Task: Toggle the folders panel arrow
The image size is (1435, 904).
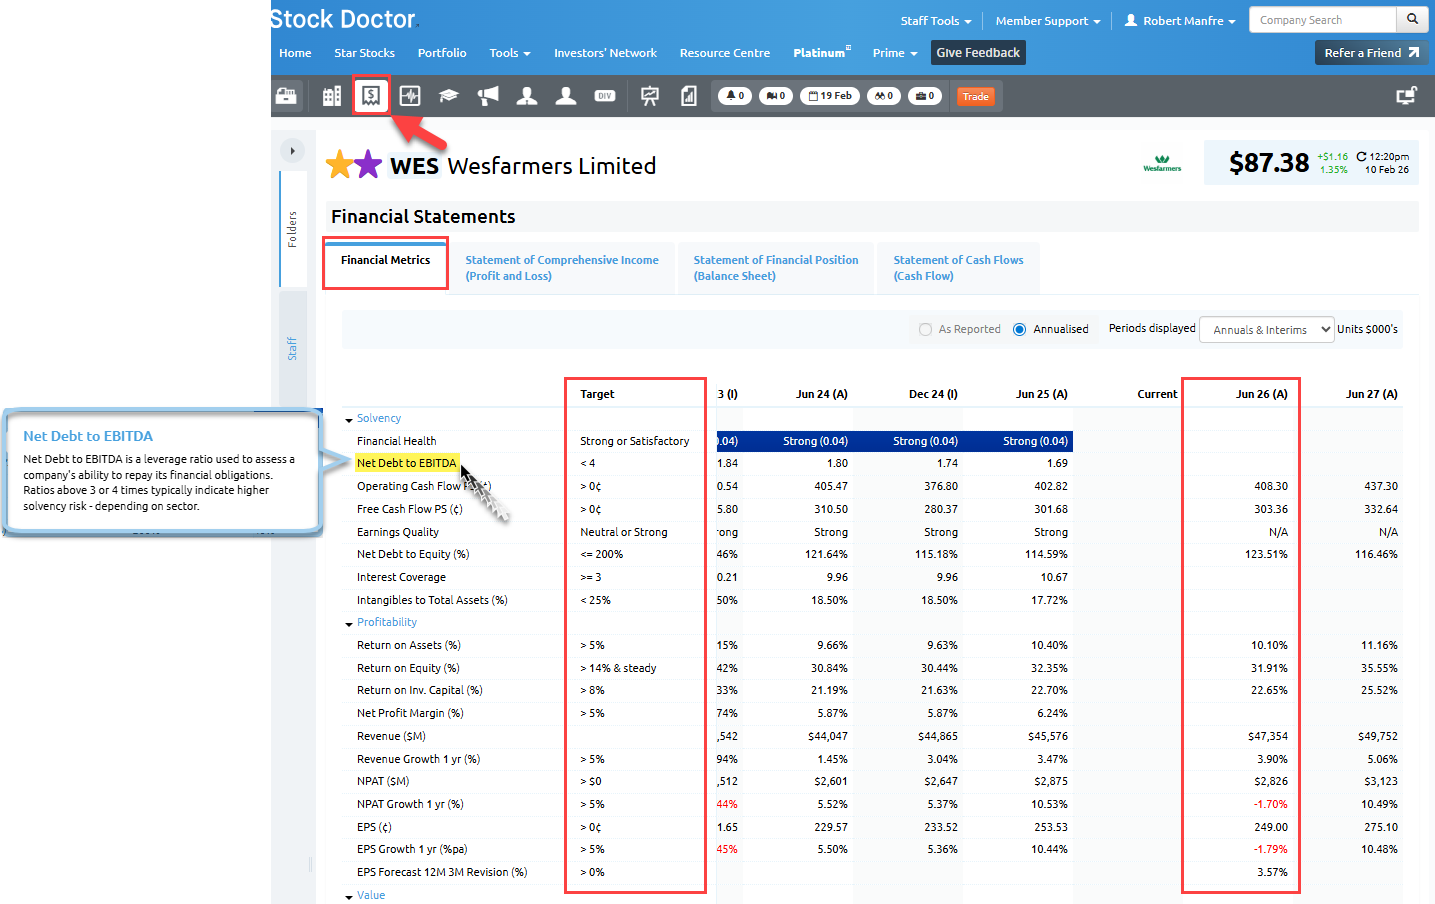Action: 292,151
